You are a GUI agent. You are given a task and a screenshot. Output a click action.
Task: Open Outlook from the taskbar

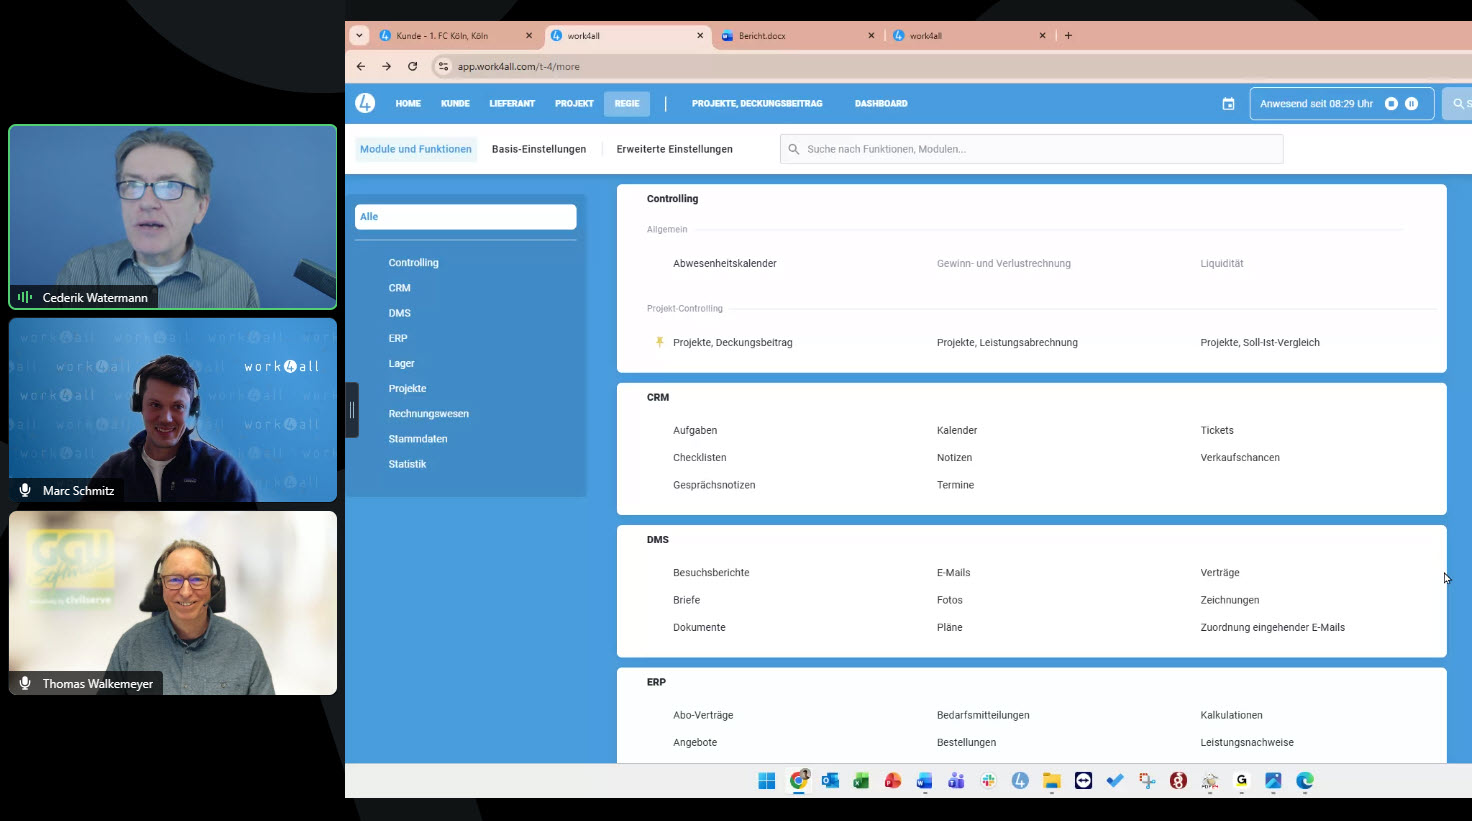click(830, 781)
